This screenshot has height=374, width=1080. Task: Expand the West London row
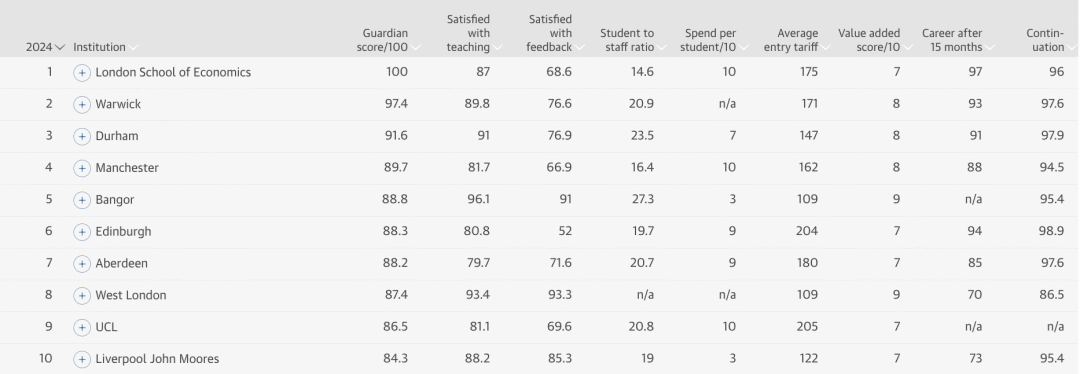[x=82, y=295]
